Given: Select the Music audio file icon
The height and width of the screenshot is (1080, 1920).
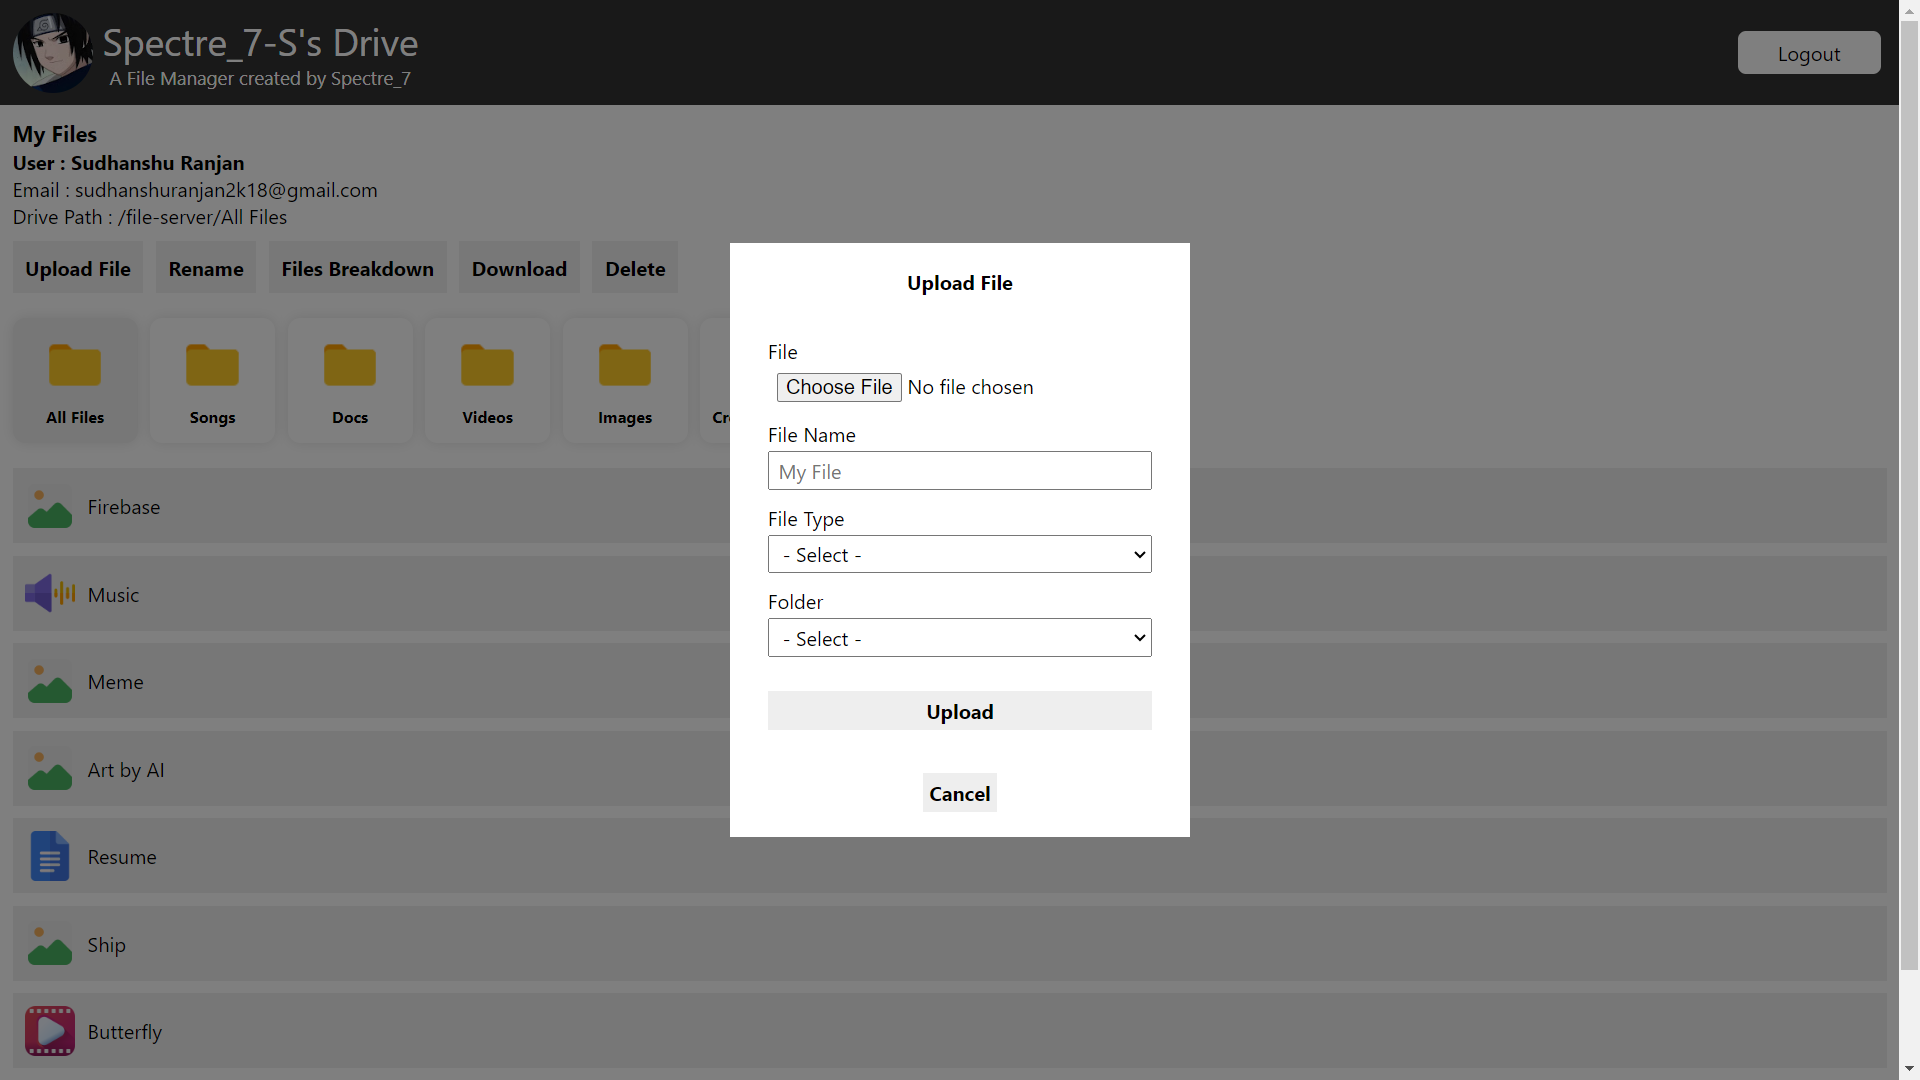Looking at the screenshot, I should (50, 594).
